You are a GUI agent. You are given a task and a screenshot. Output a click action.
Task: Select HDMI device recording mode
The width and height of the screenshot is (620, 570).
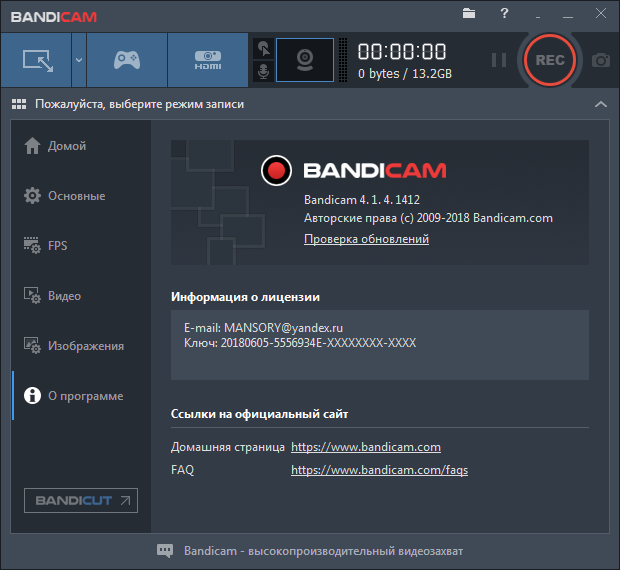[207, 60]
